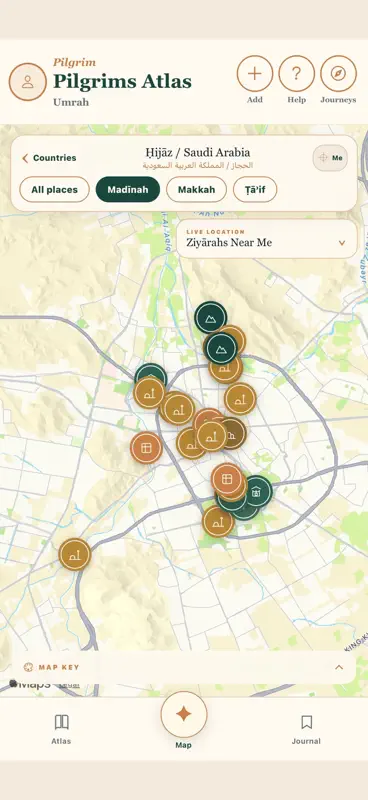Expand the Map Key panel chevron

339,667
